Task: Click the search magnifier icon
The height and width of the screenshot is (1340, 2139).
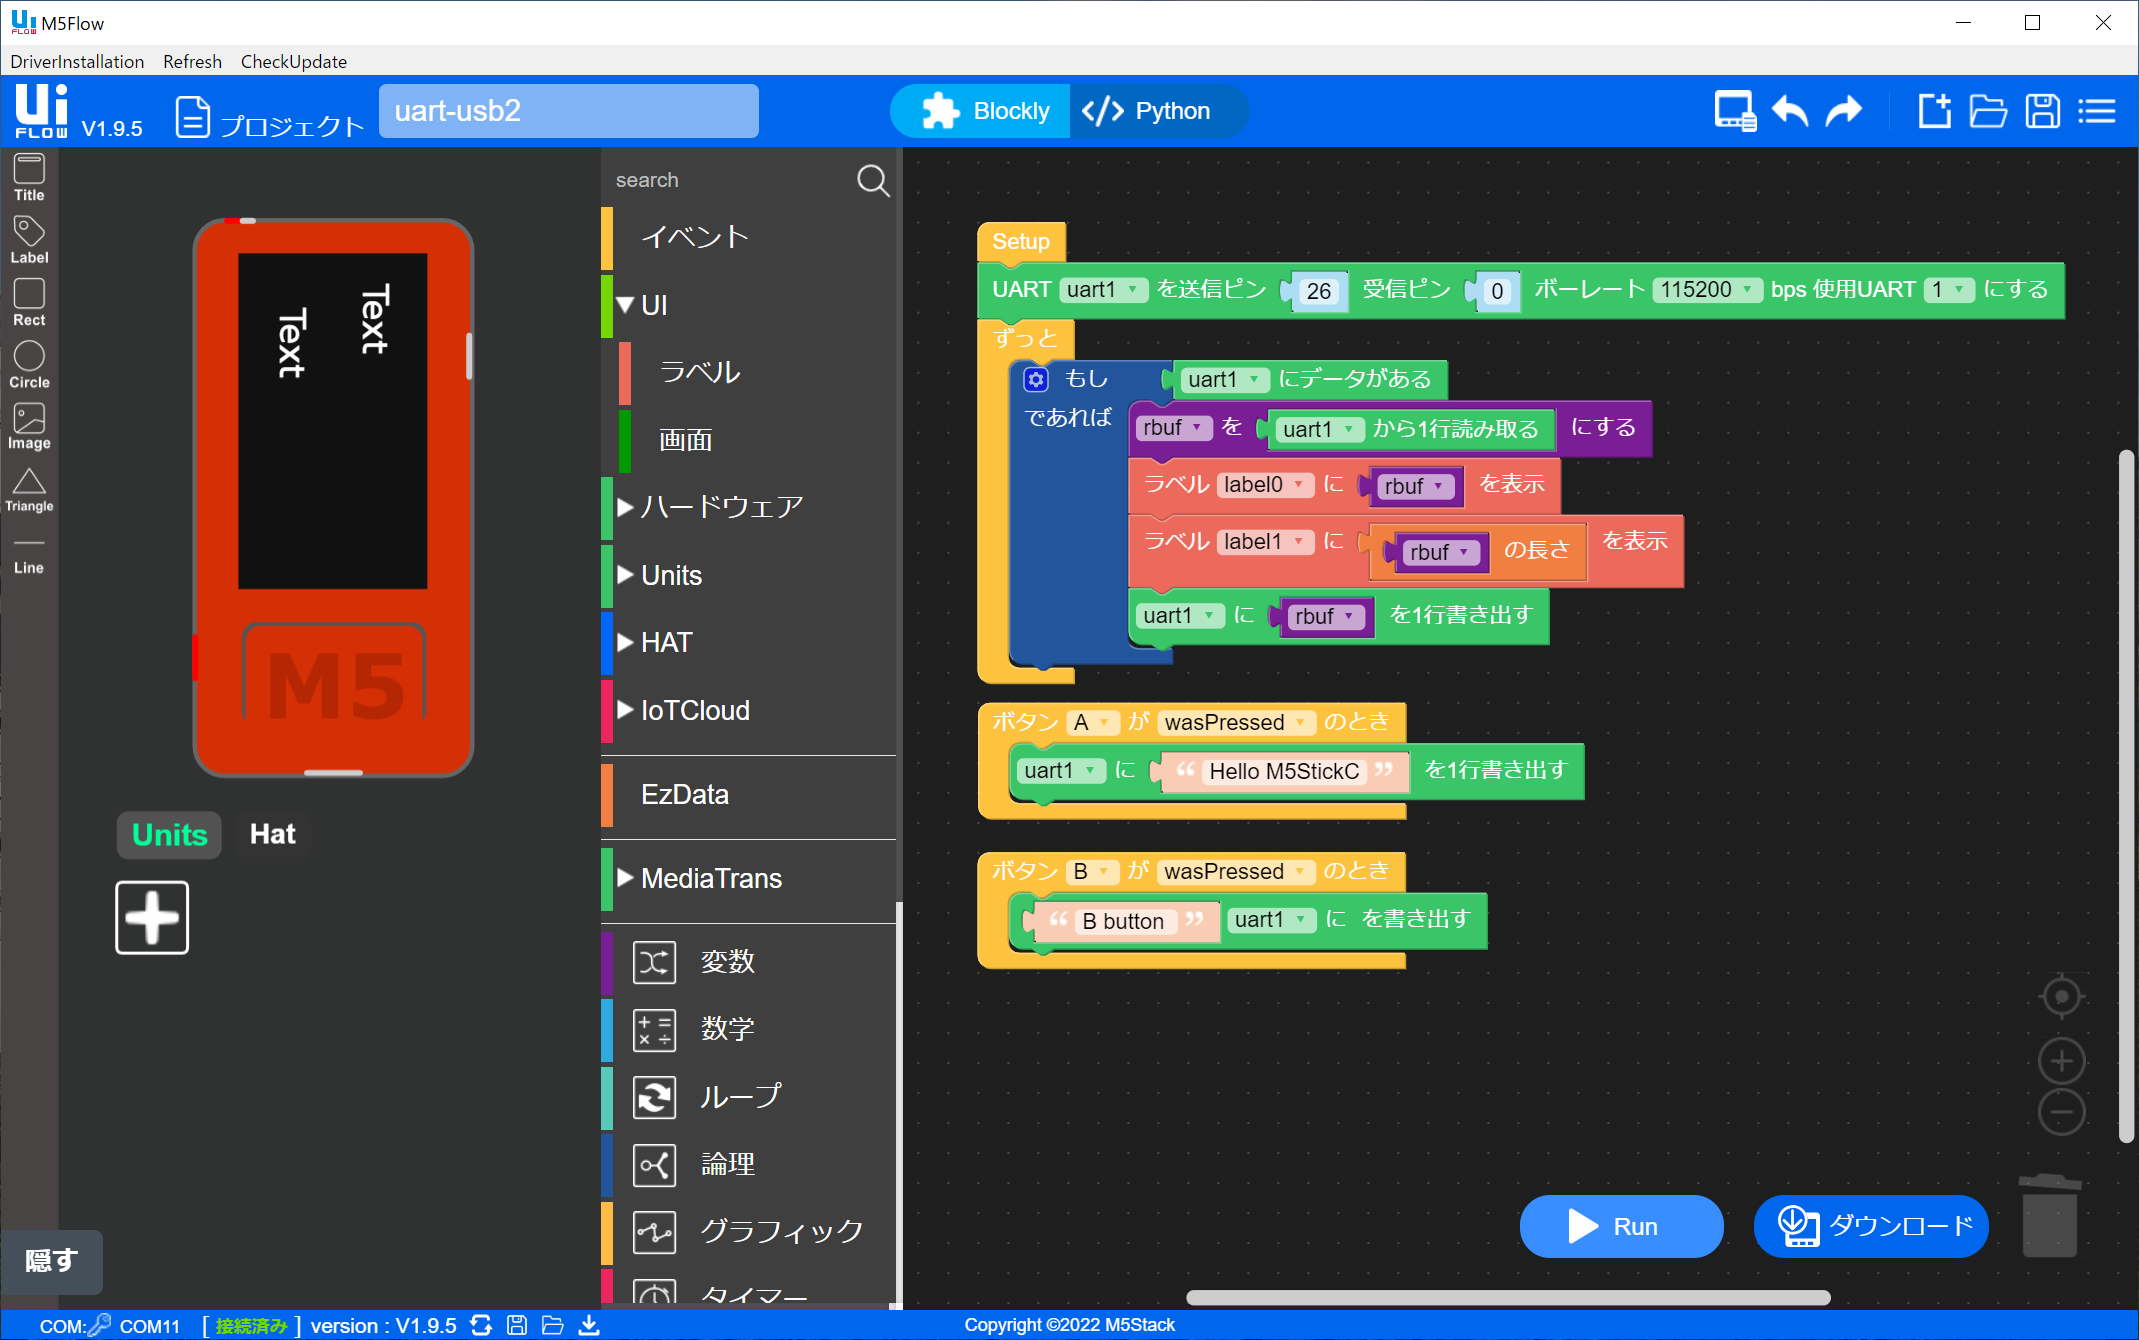Action: 872,180
